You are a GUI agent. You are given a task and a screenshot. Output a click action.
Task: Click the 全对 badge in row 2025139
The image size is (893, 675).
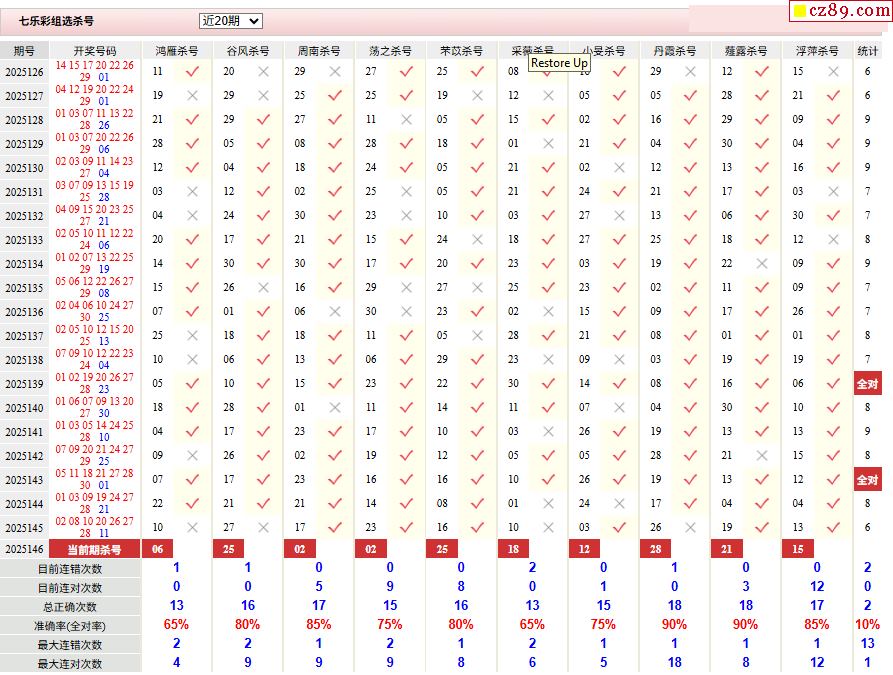(867, 384)
